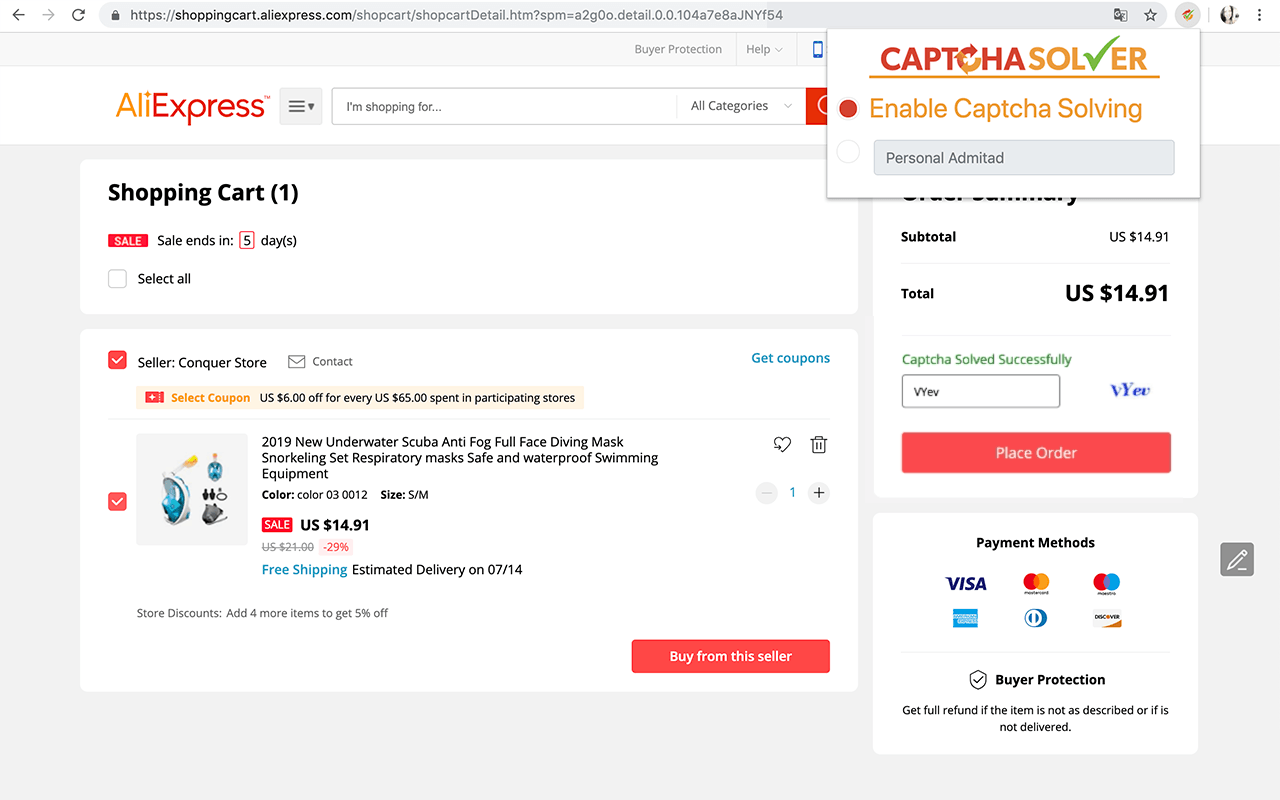Image resolution: width=1280 pixels, height=800 pixels.
Task: Open the diving mask product title
Action: coord(460,457)
